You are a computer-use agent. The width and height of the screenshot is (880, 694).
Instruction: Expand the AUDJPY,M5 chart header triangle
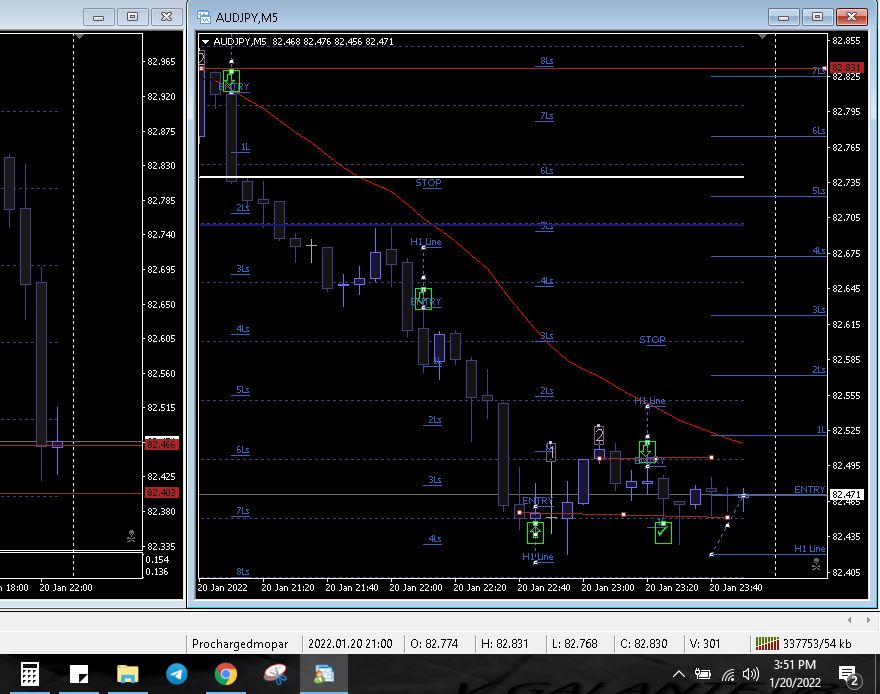tap(205, 41)
